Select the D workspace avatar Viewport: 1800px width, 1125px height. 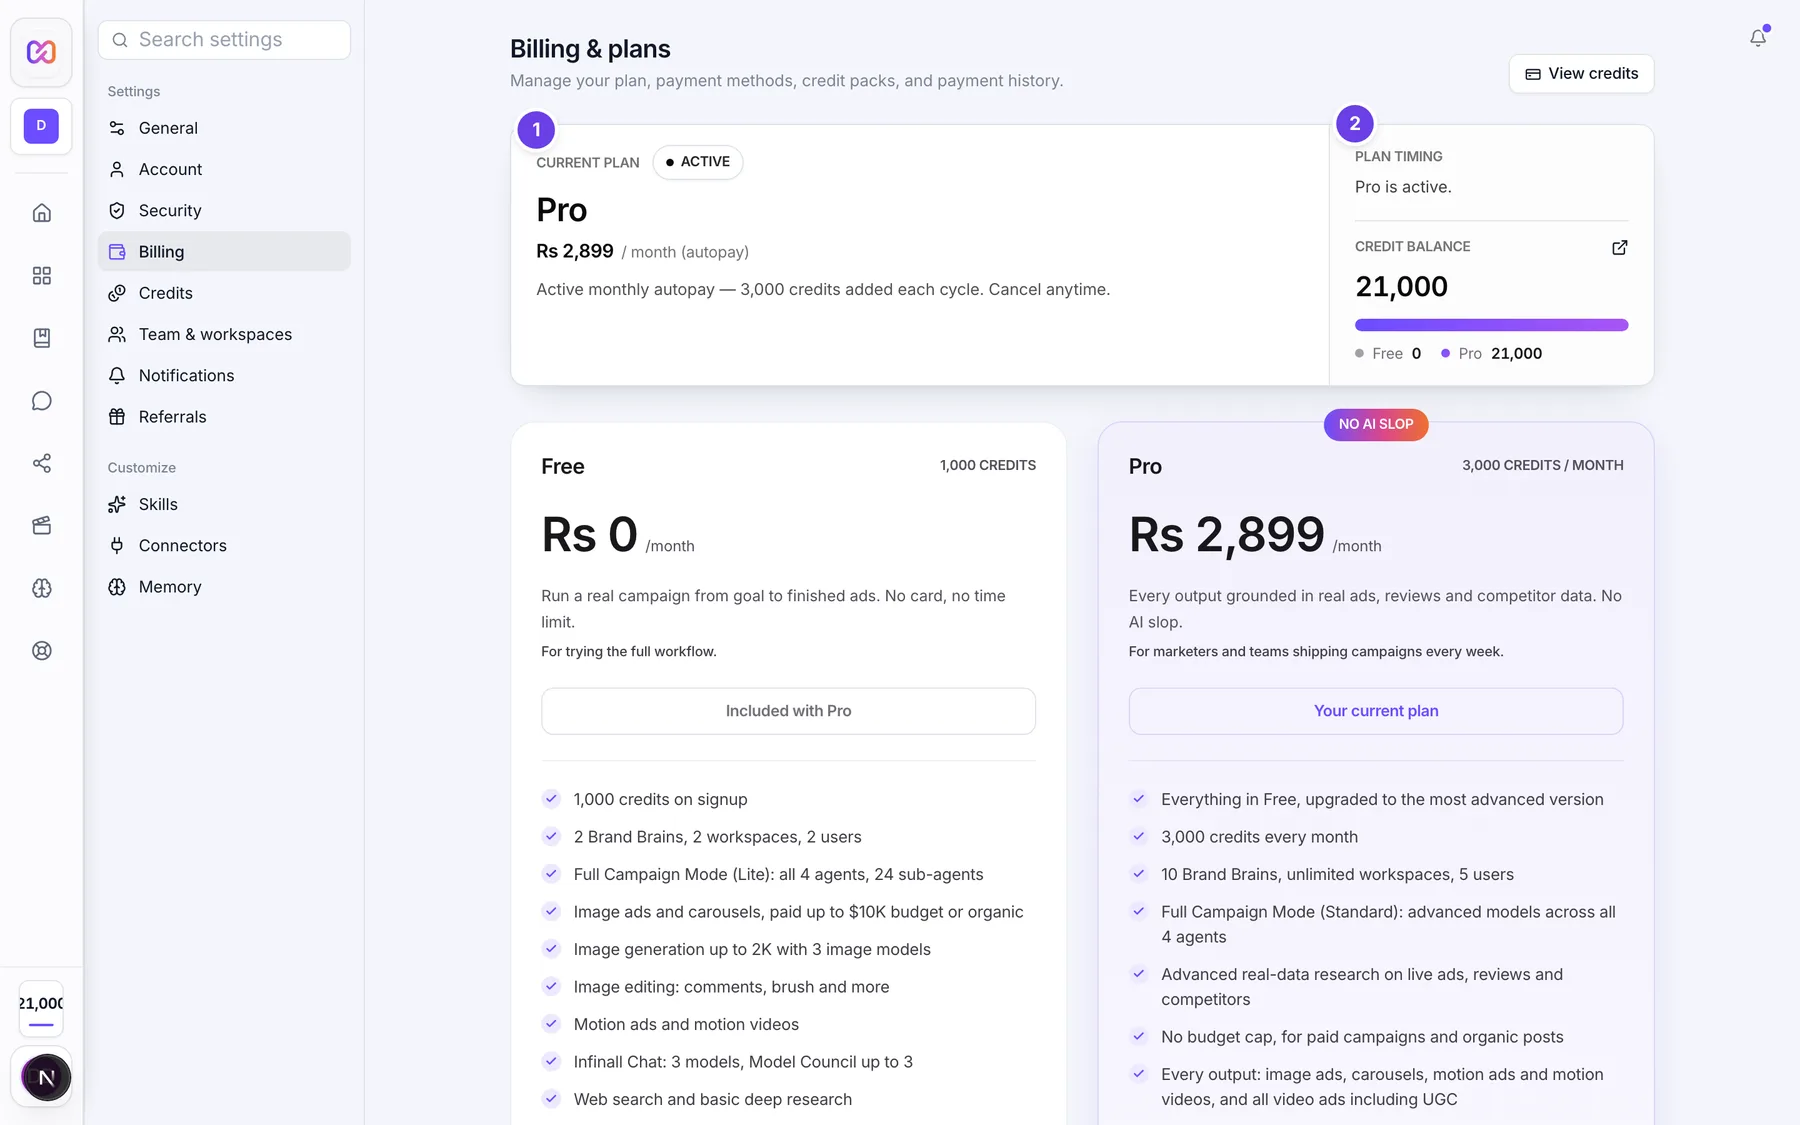[x=41, y=126]
